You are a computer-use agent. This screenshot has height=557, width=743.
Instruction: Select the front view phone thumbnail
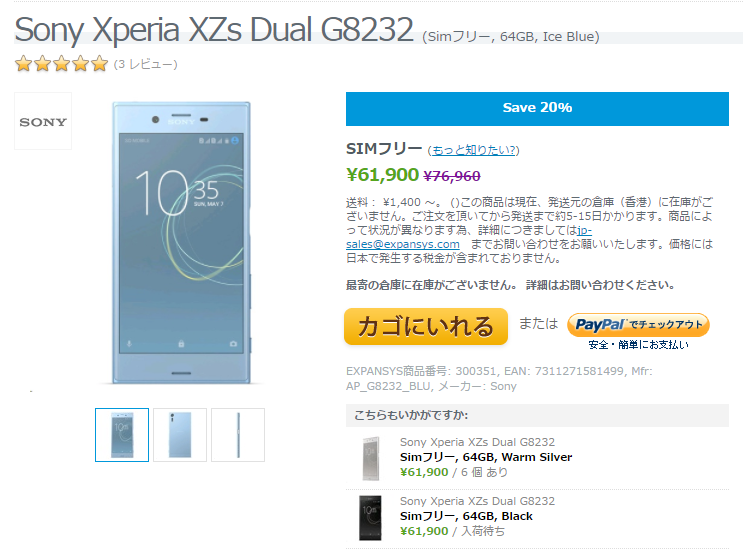click(x=122, y=435)
